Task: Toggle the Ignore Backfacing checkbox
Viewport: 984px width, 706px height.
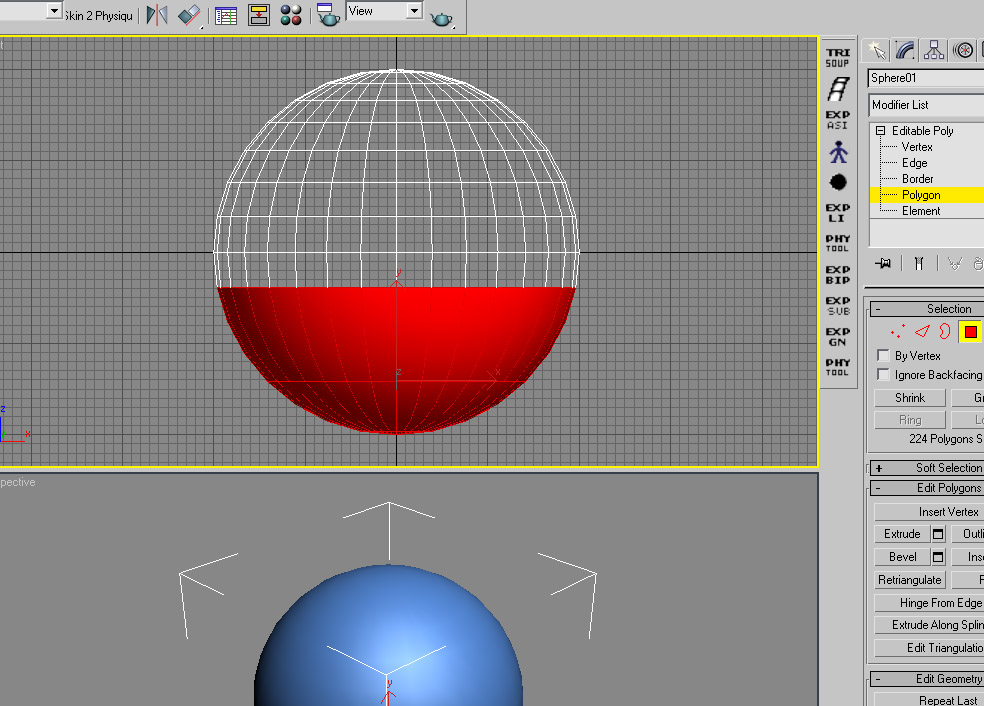Action: (883, 375)
